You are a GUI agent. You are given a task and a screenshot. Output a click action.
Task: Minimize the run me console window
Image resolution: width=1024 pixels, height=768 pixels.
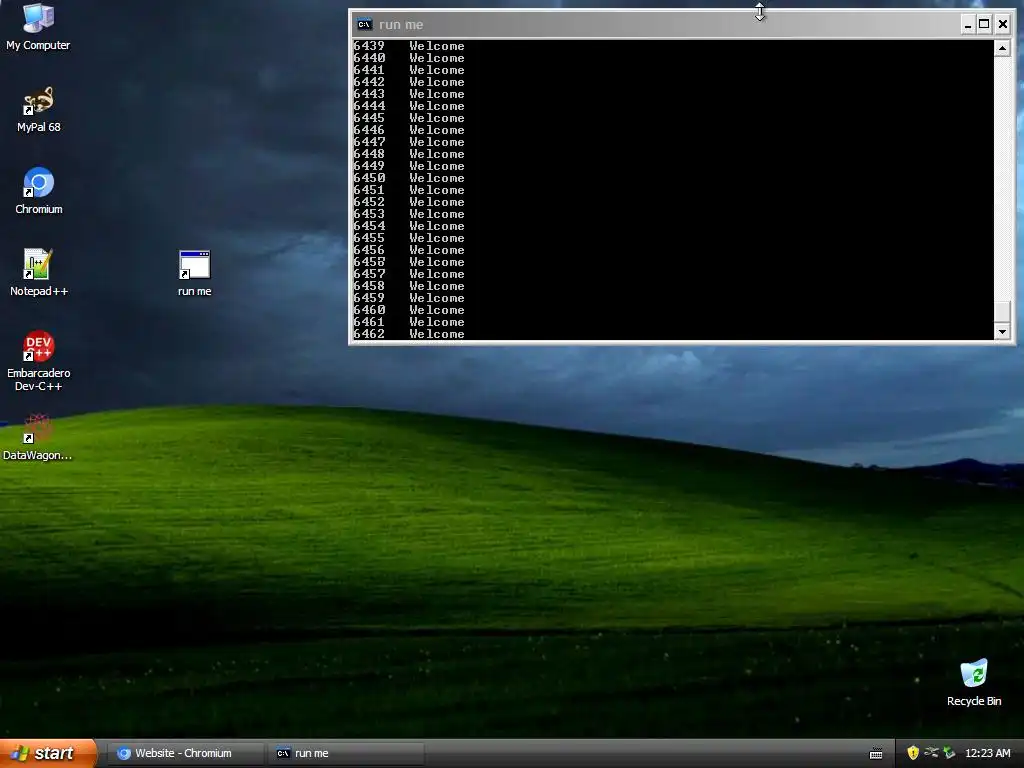(968, 25)
